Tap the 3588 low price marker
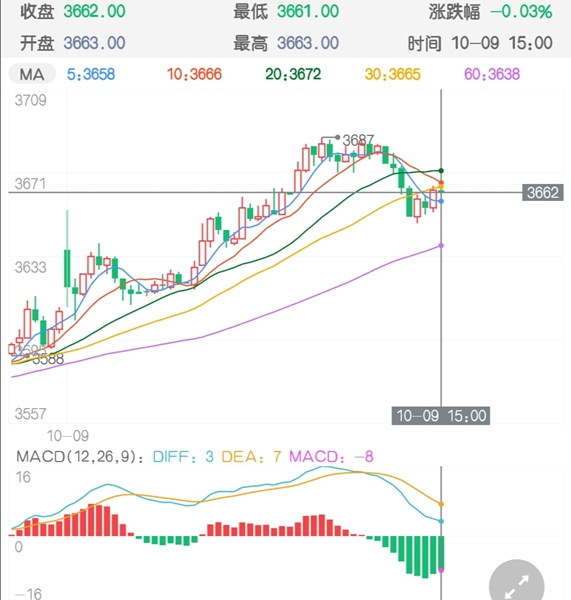 48,359
